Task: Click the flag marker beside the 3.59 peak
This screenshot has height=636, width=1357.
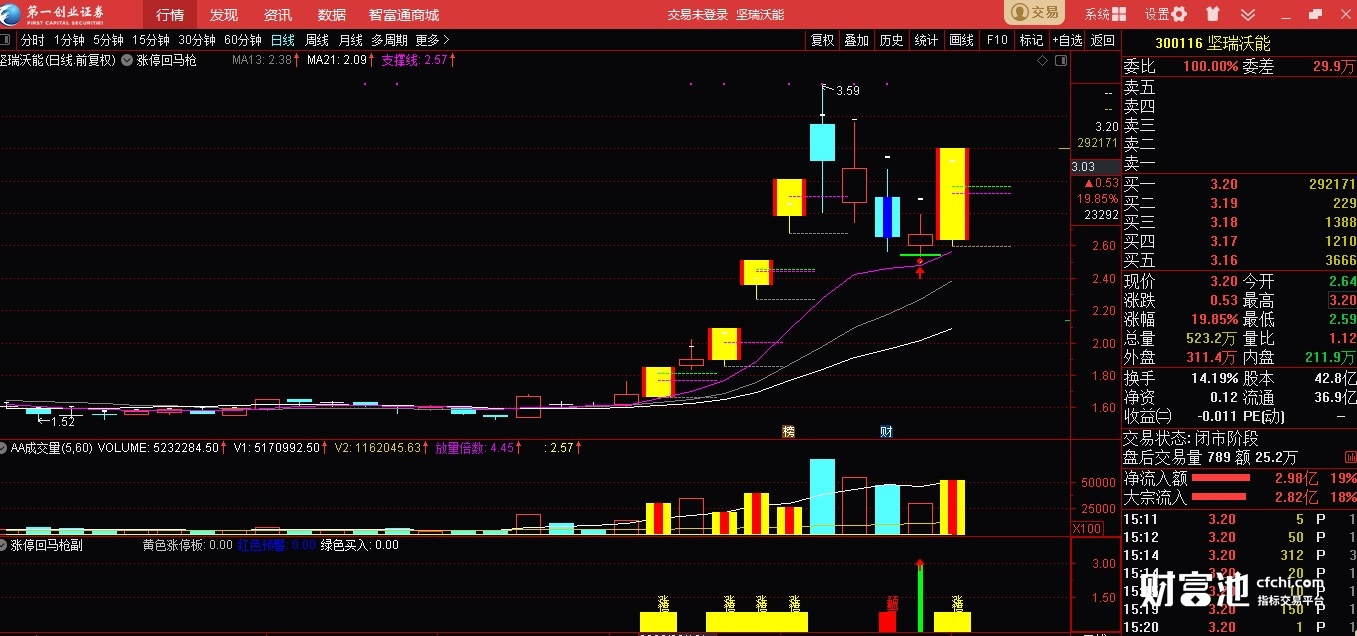Action: pos(826,89)
